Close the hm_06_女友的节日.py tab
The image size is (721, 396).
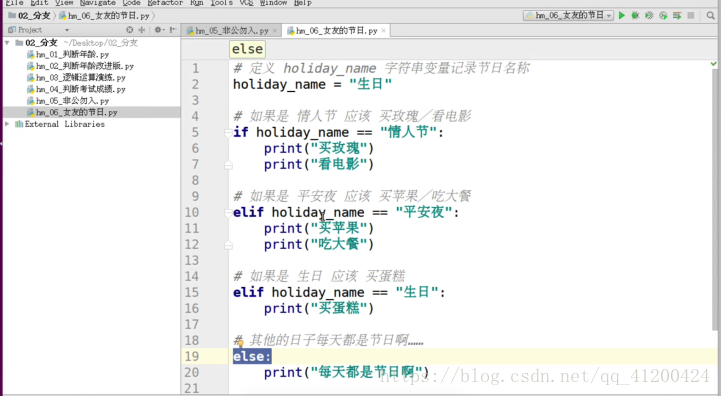[x=383, y=31]
